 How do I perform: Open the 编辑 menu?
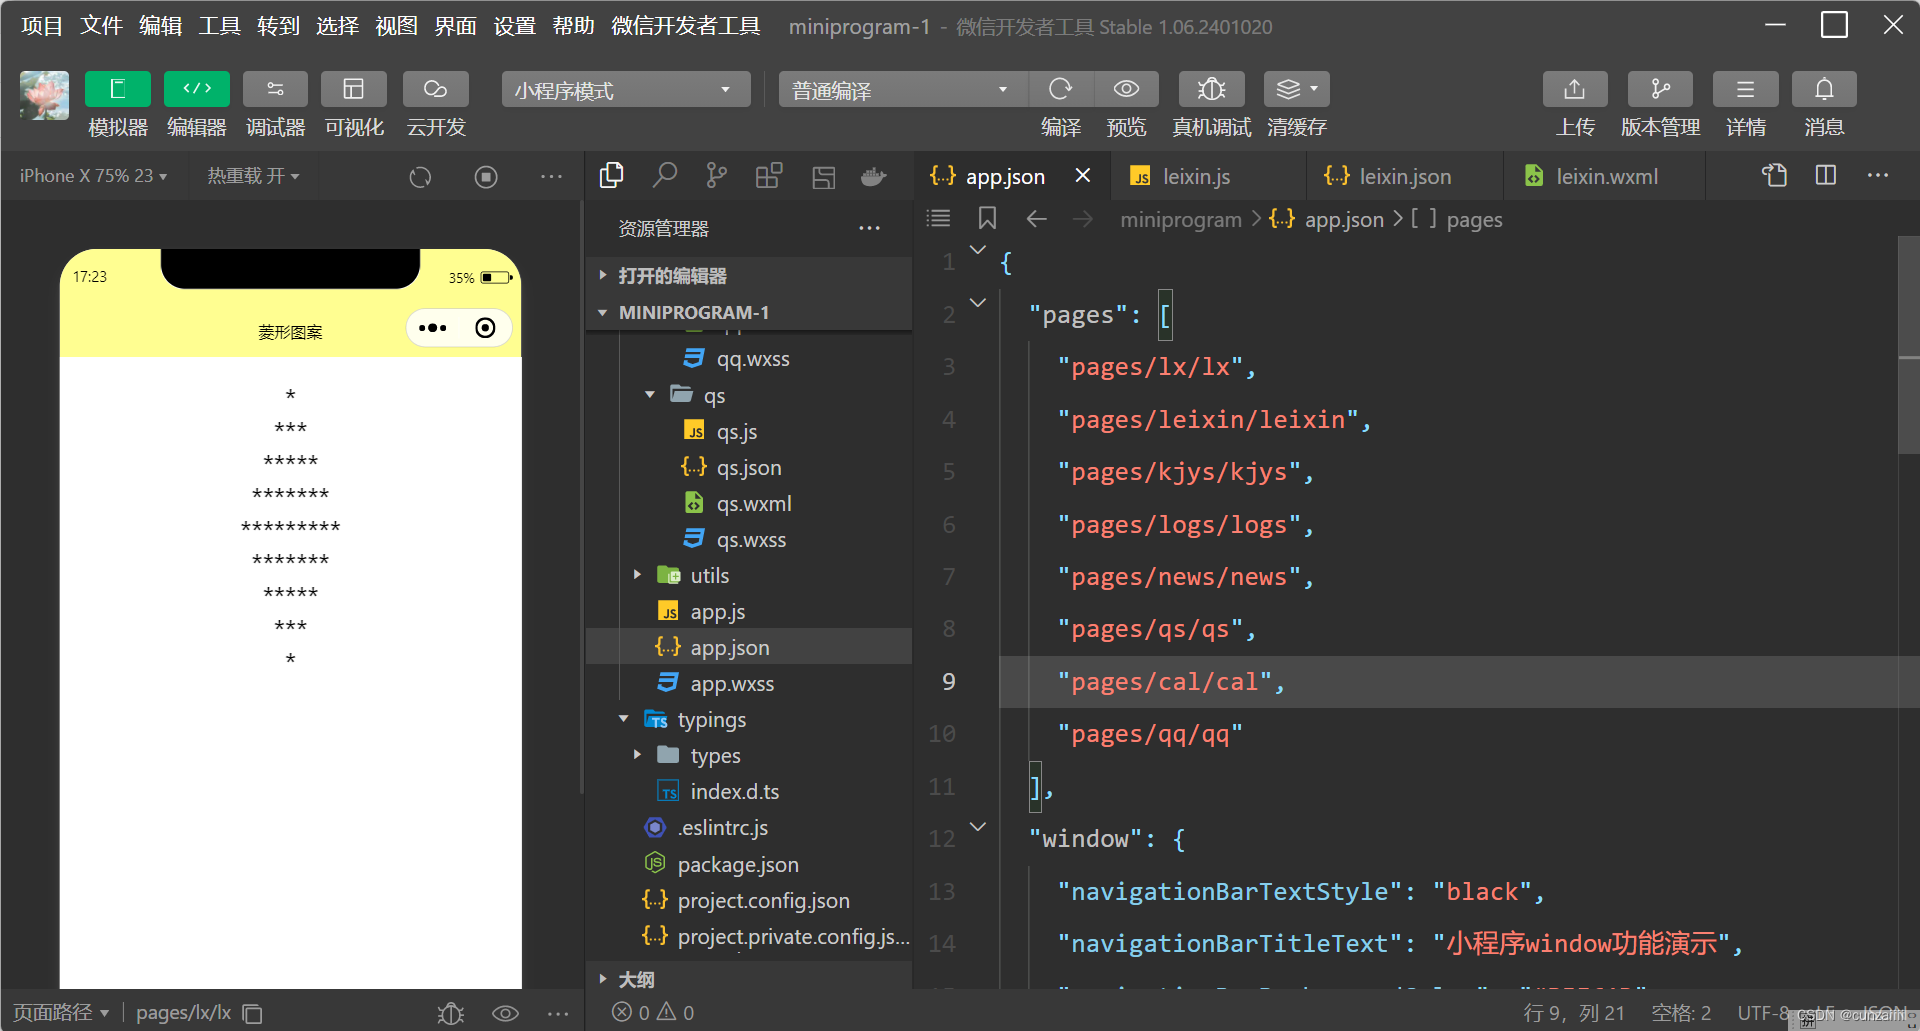[160, 26]
